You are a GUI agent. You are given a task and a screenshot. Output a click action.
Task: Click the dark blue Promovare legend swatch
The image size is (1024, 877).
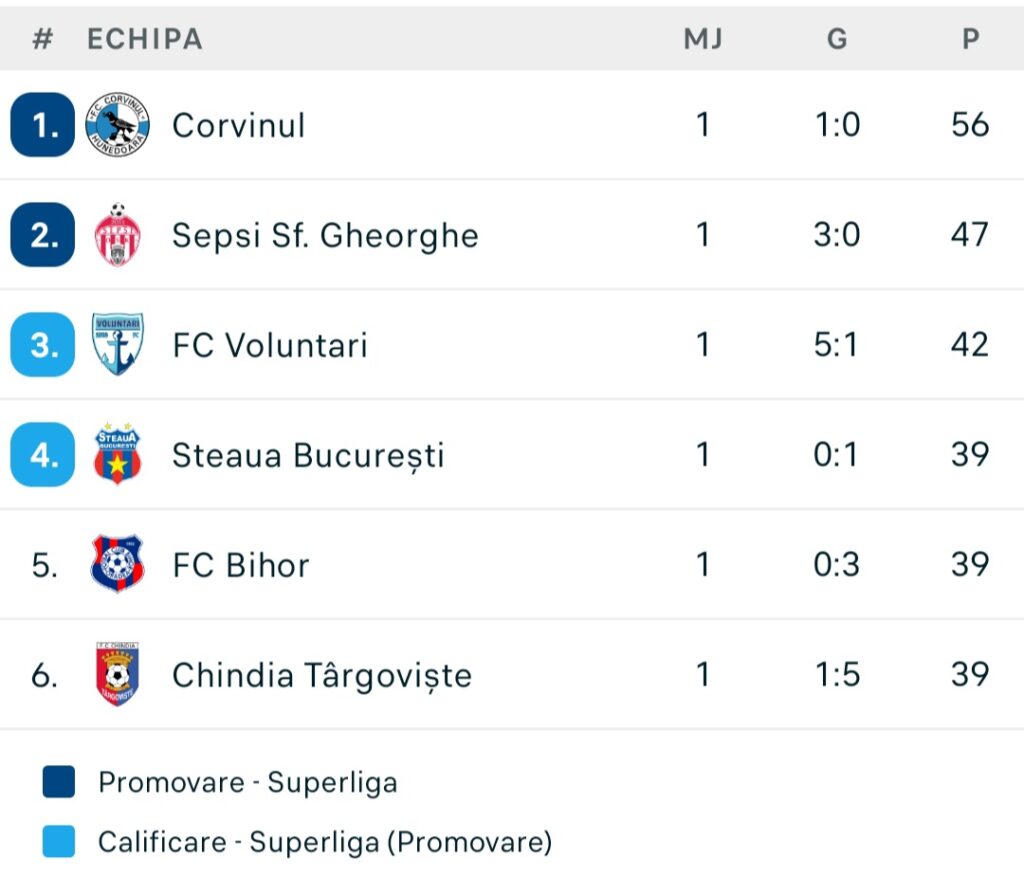pos(59,782)
